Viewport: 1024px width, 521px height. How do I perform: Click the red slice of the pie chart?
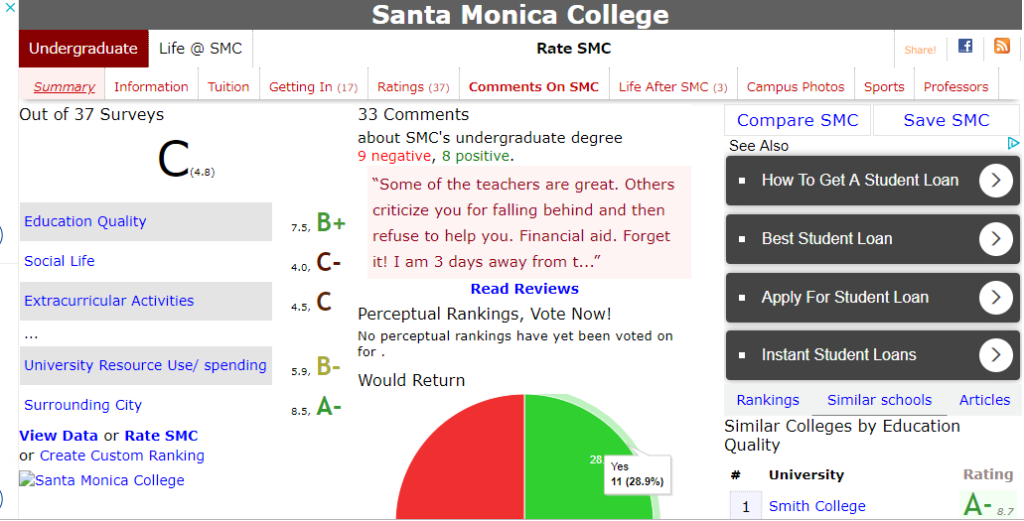464,464
